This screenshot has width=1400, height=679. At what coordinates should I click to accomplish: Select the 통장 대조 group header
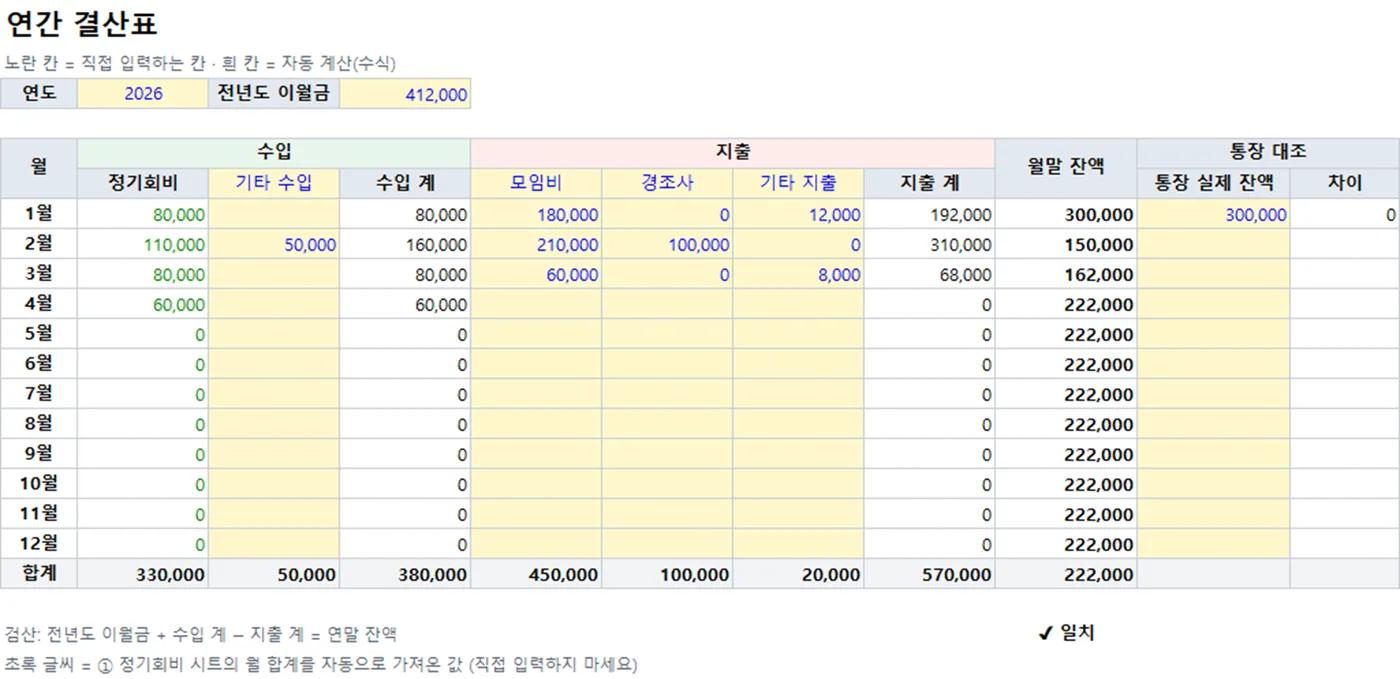coord(1268,153)
